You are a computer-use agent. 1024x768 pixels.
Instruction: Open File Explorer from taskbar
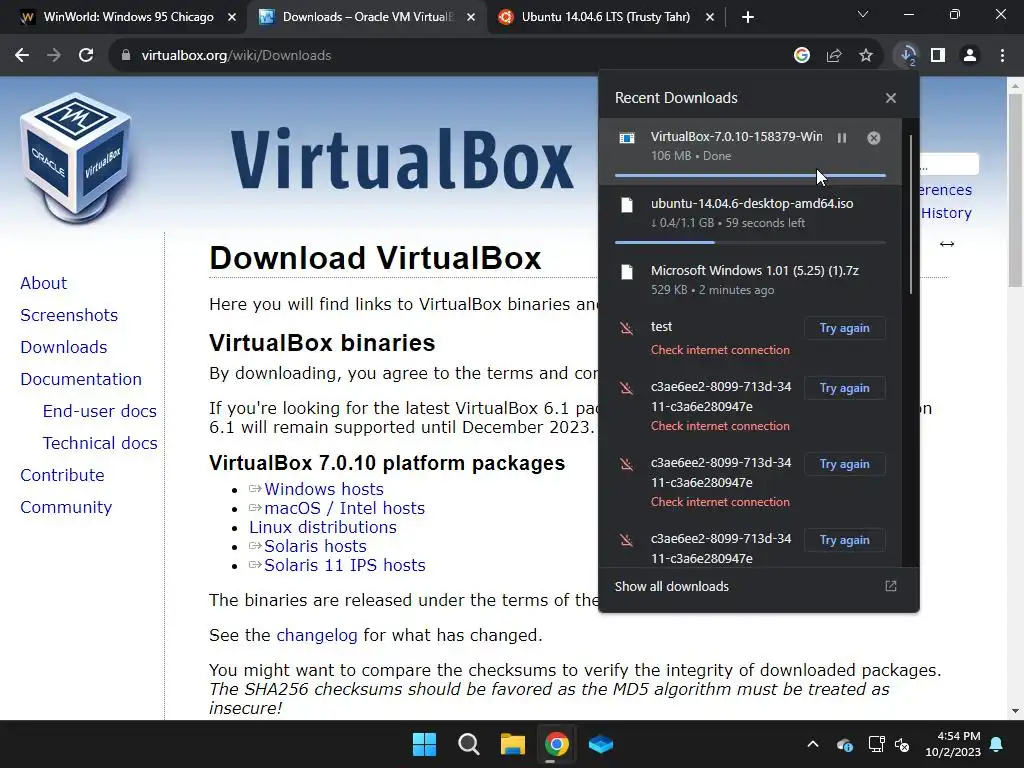point(513,744)
